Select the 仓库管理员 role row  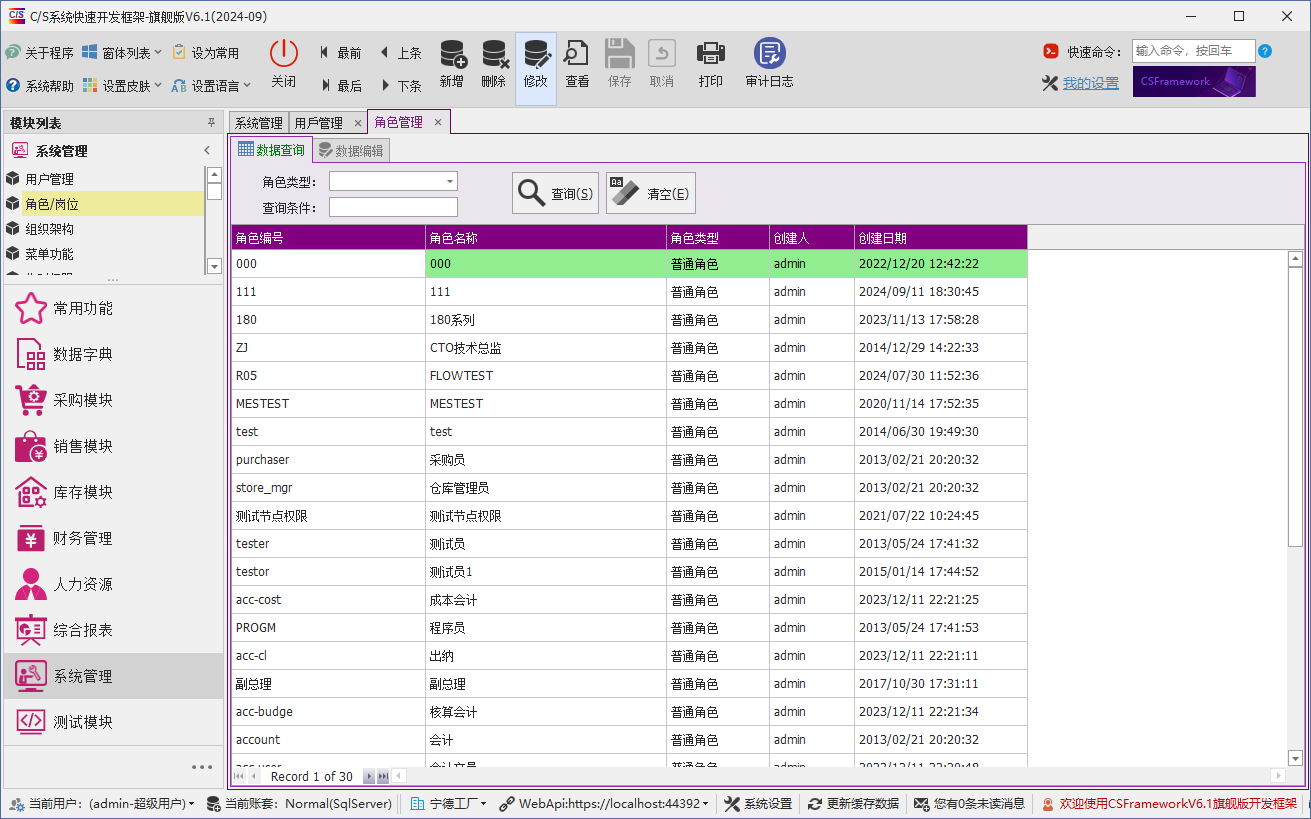(x=629, y=488)
